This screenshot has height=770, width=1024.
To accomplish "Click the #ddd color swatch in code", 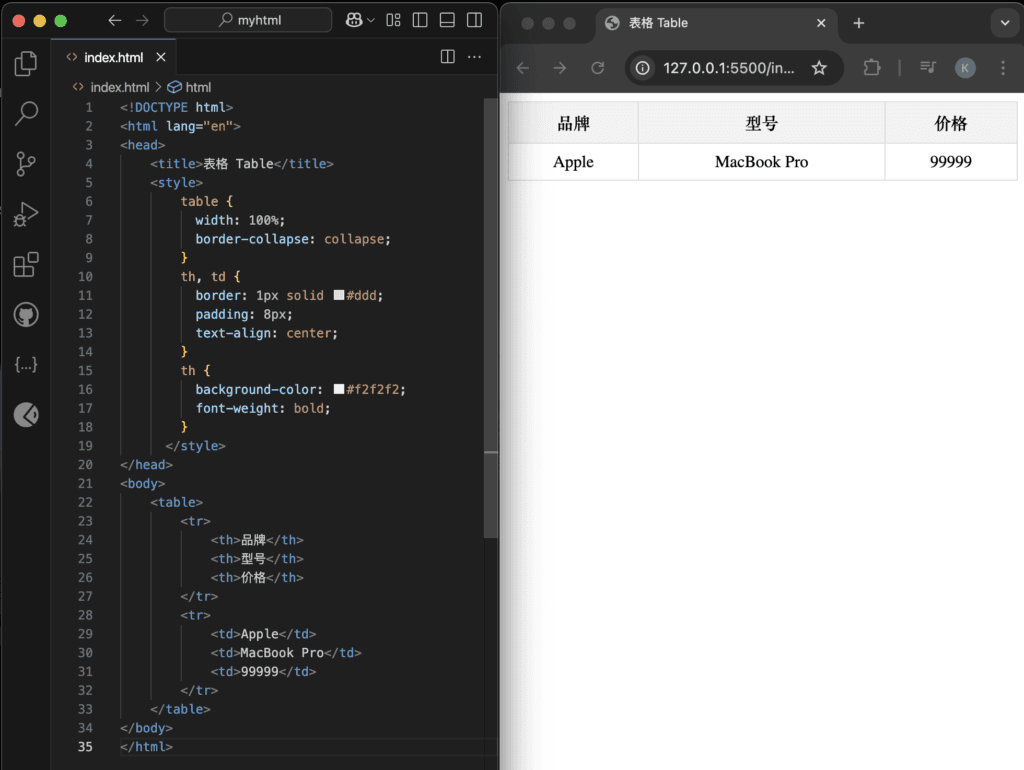I will (x=339, y=295).
